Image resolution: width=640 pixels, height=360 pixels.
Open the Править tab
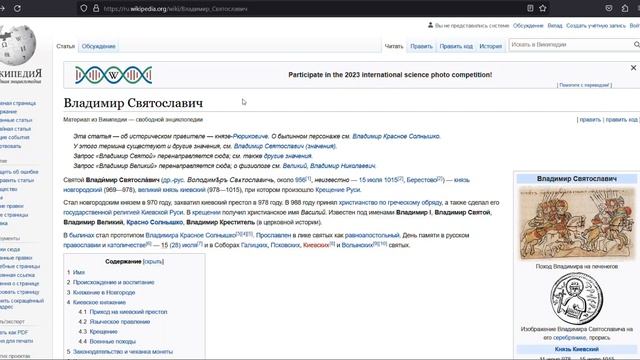[x=421, y=46]
